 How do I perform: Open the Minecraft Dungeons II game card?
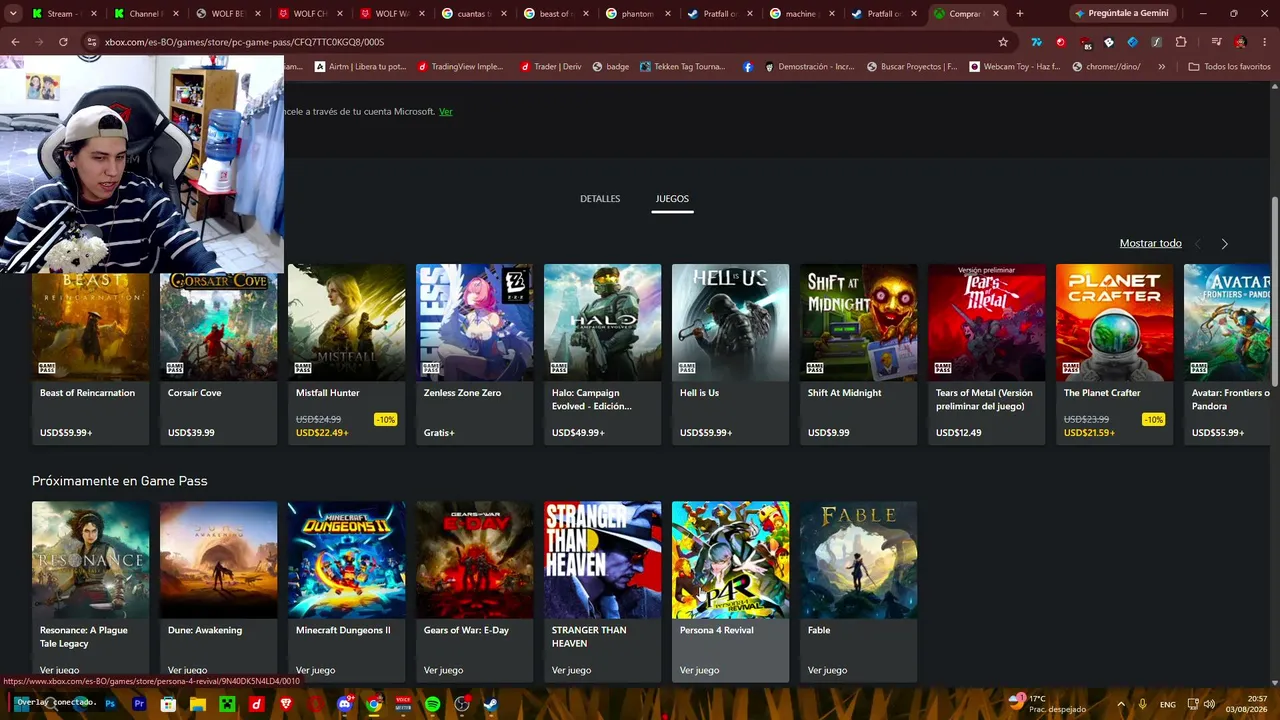(x=346, y=591)
